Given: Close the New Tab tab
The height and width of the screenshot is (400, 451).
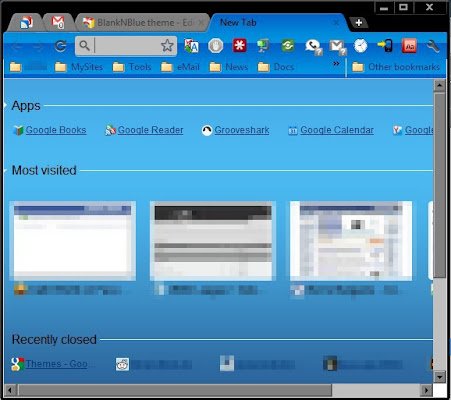Looking at the screenshot, I should (336, 23).
